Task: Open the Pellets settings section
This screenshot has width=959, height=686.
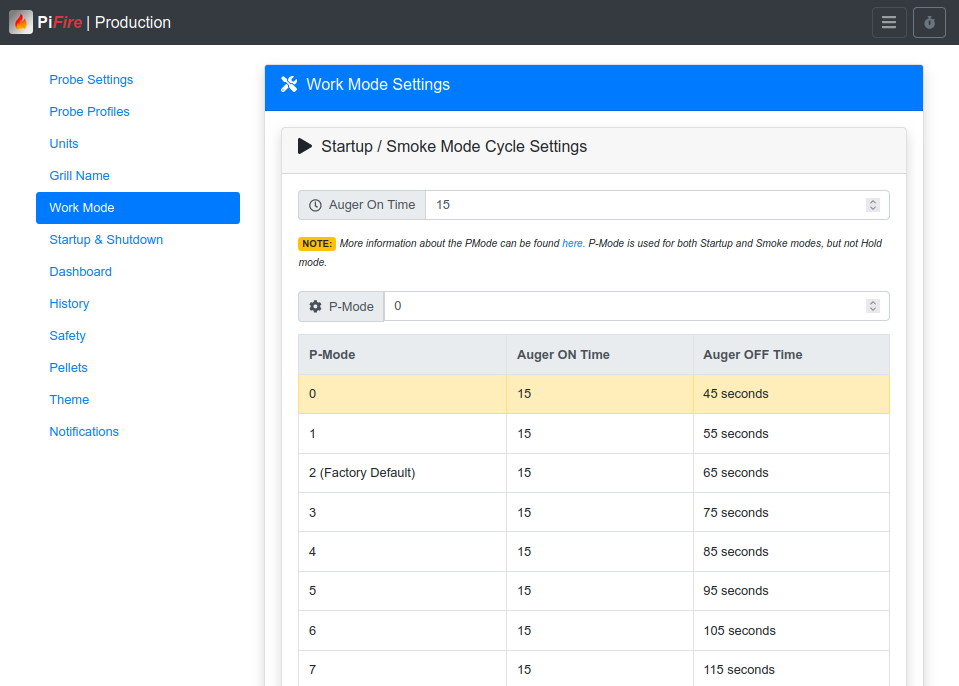Action: coord(68,368)
